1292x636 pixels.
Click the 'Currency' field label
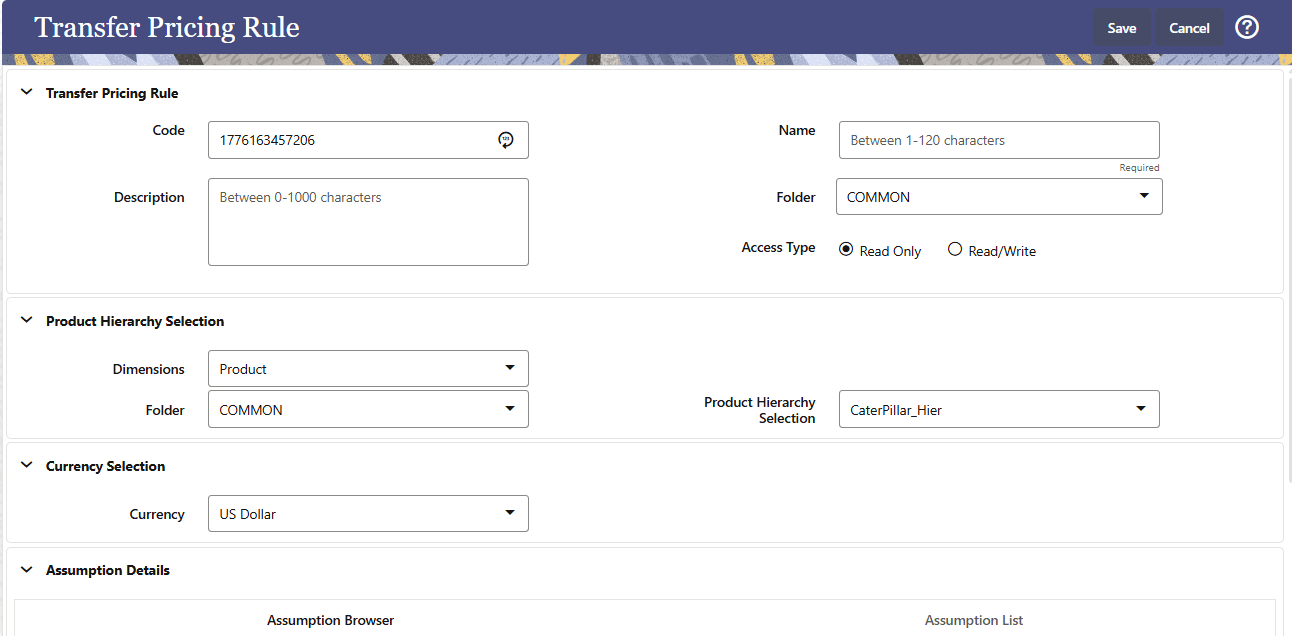157,514
